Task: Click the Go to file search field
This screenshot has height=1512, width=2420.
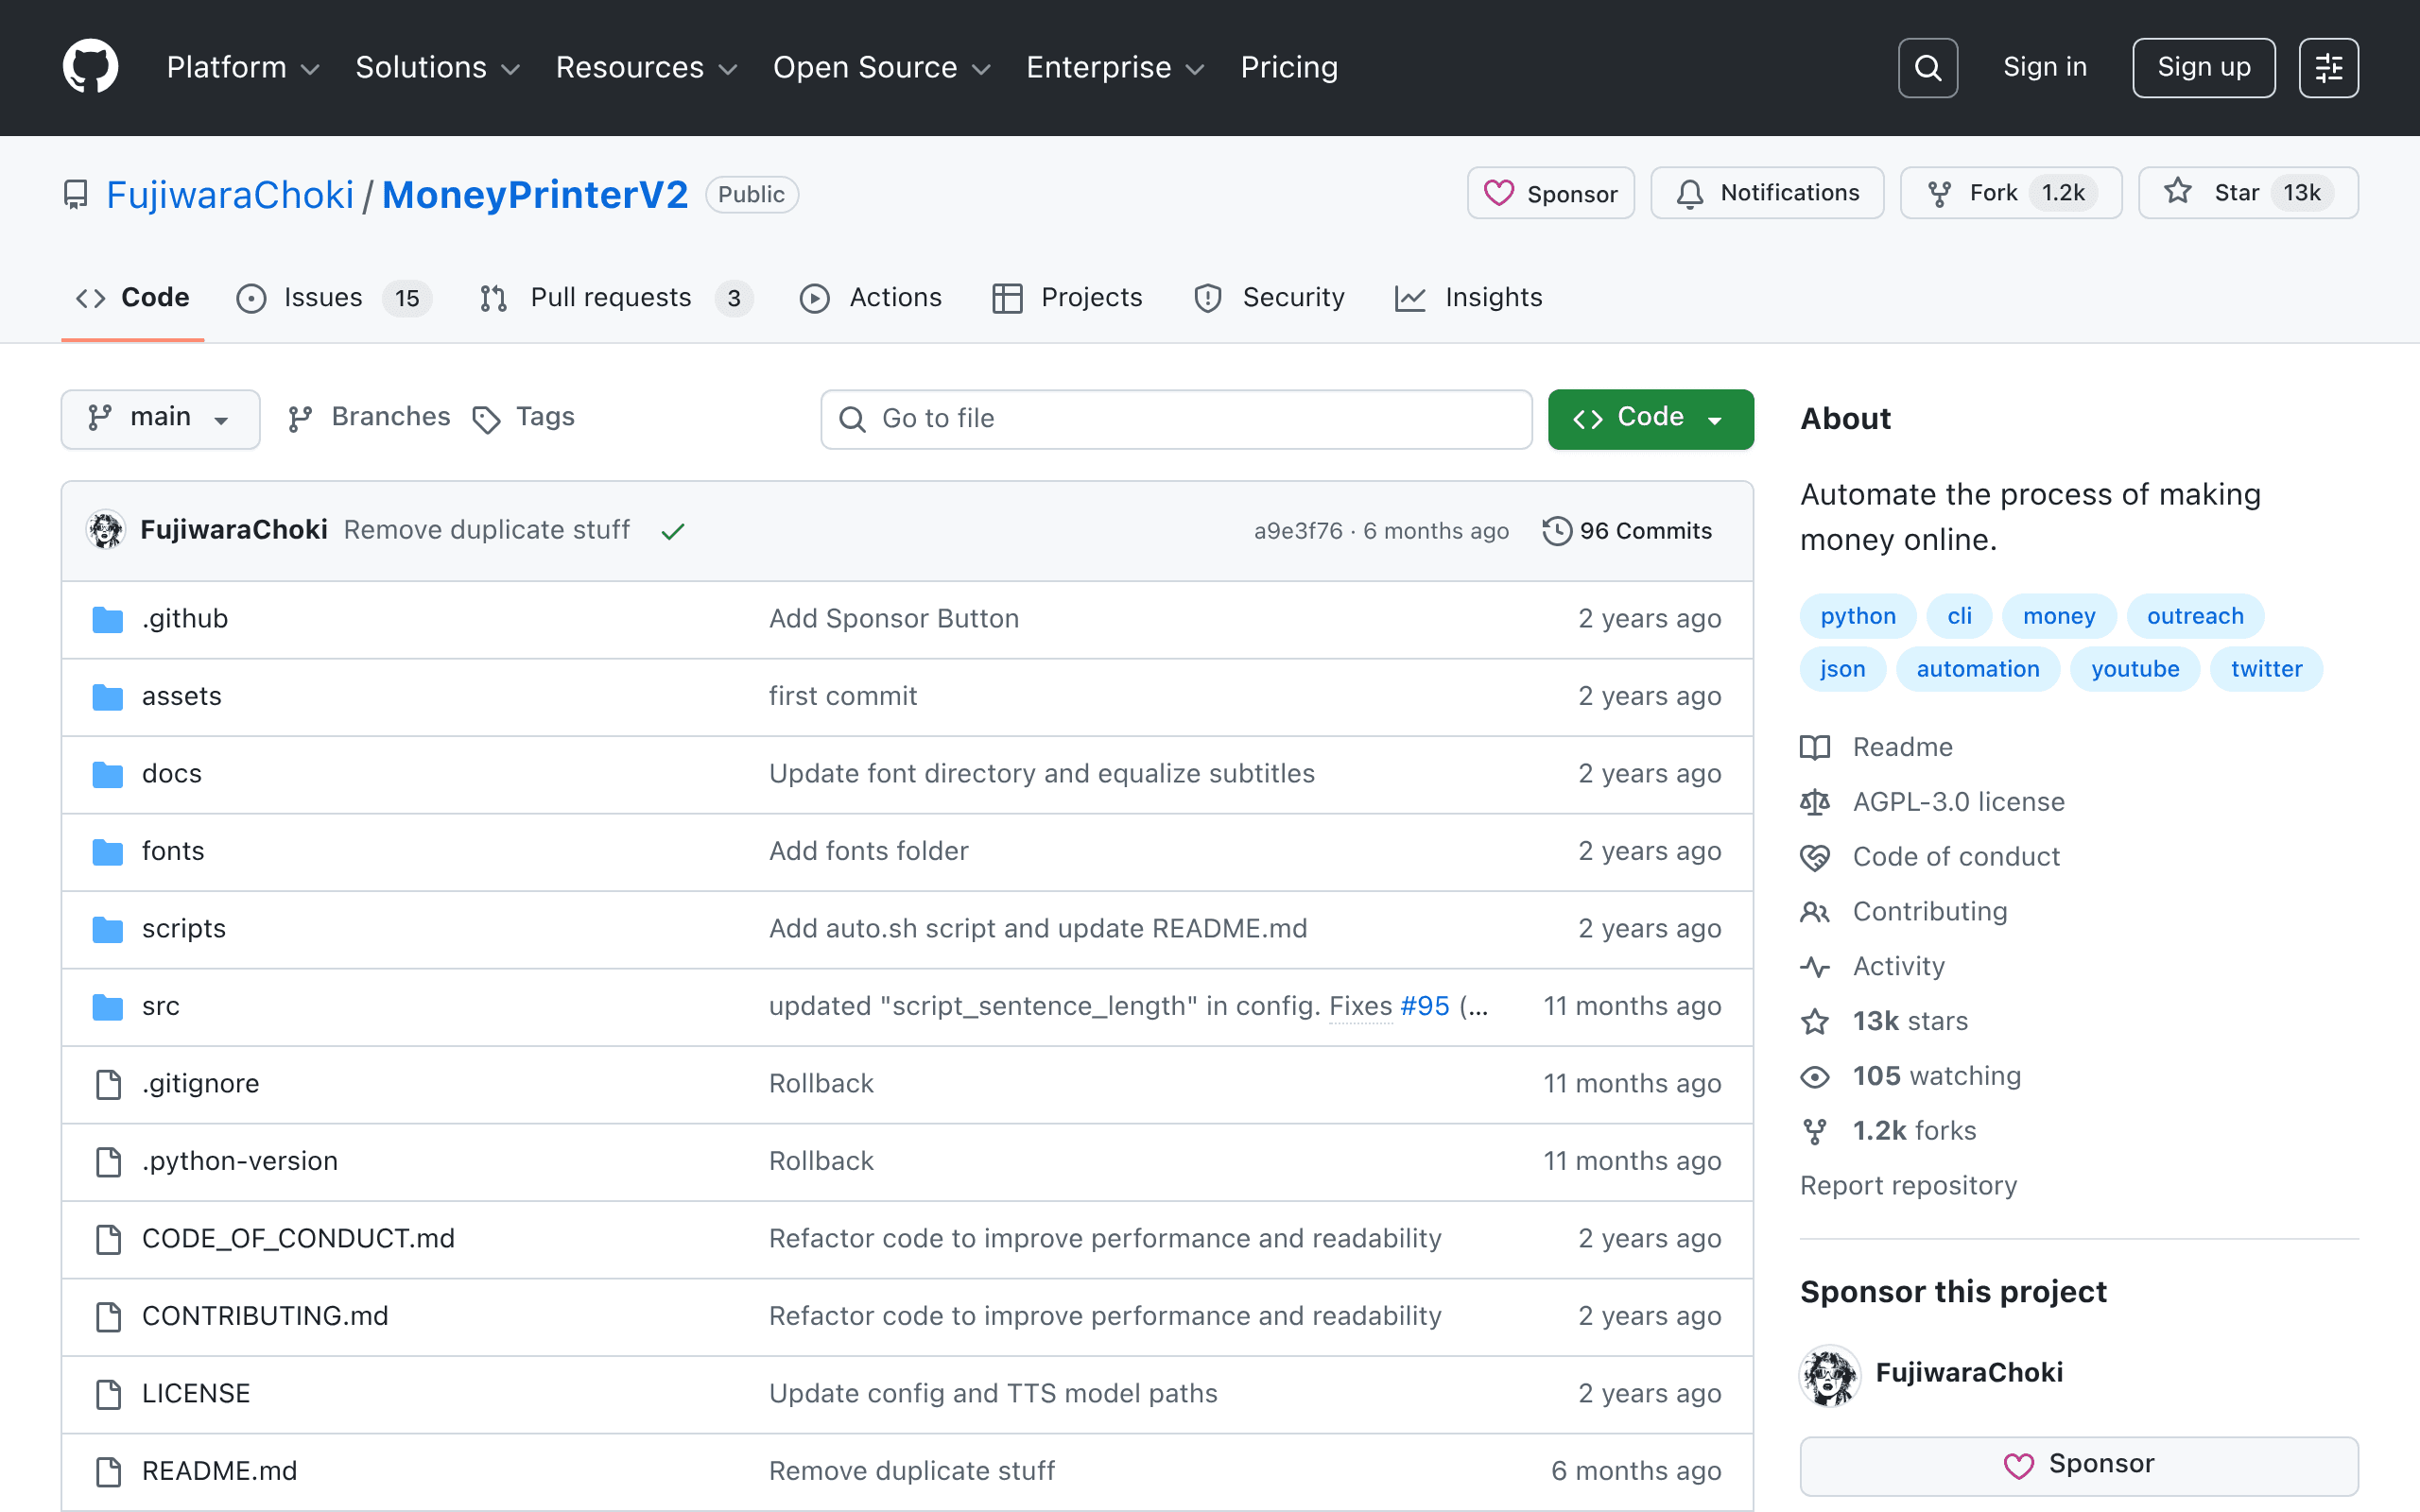Action: point(1176,419)
